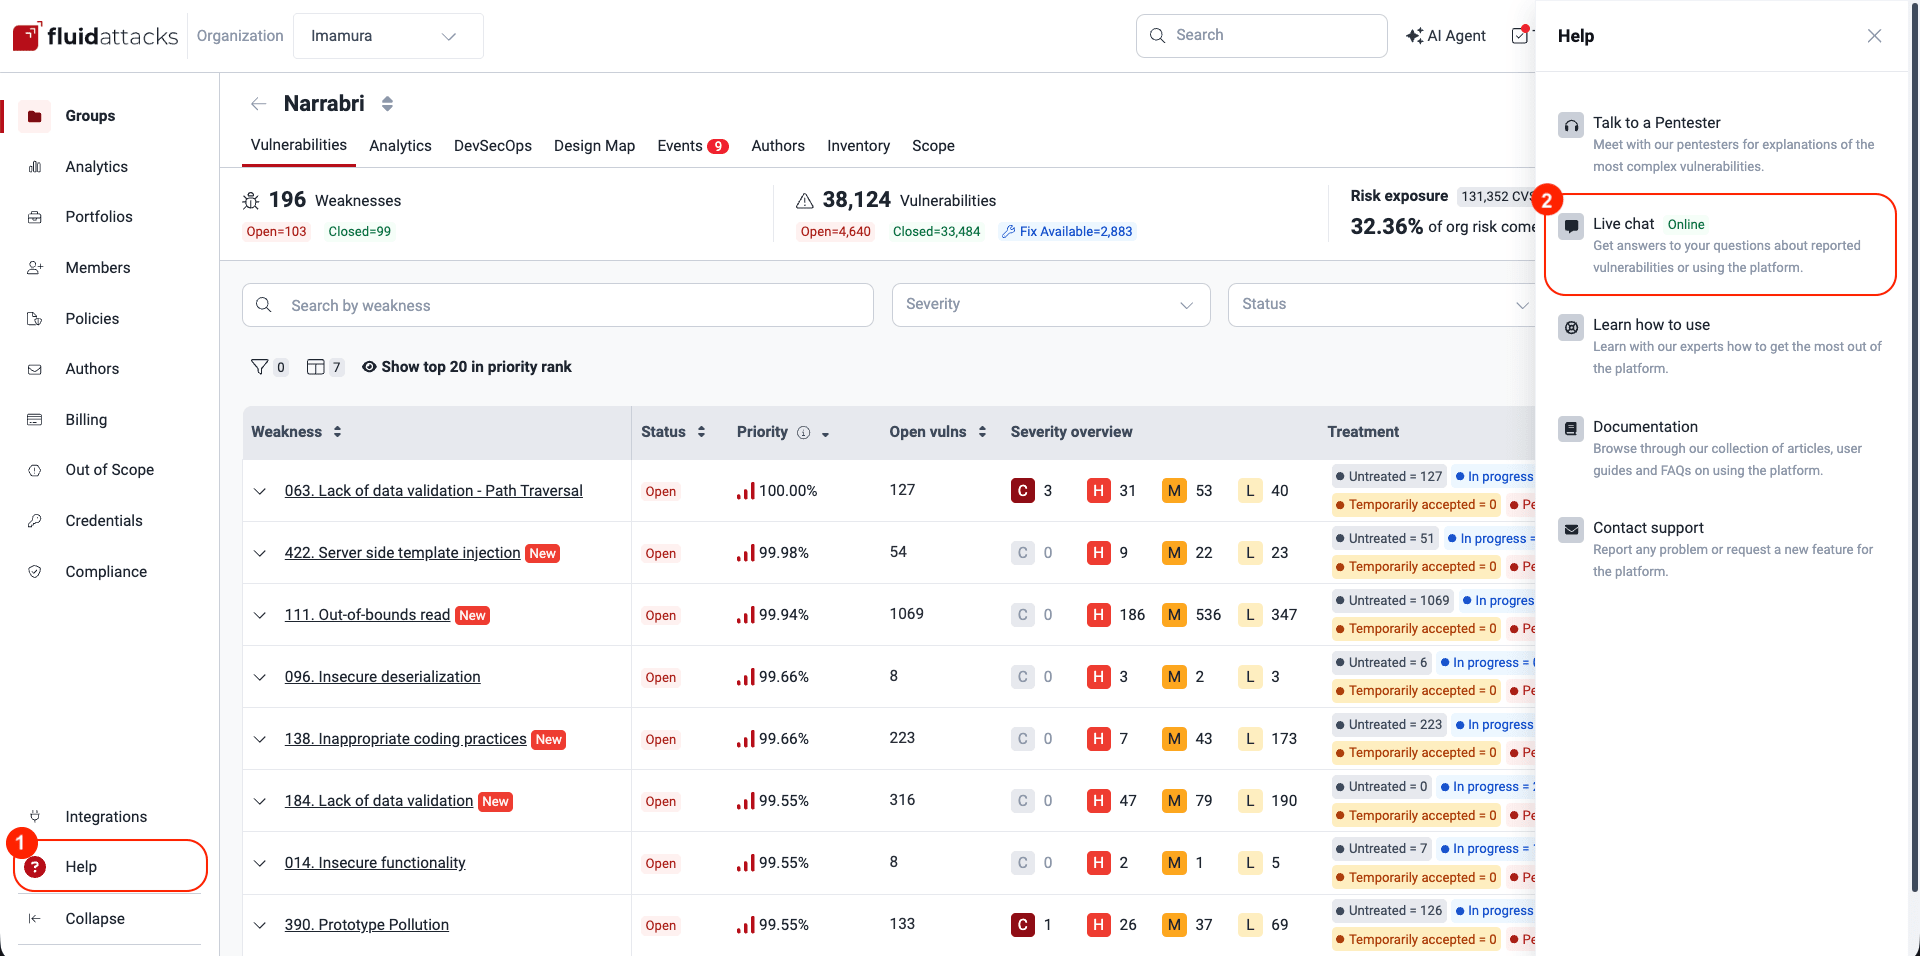
Task: Open the Status filter dropdown
Action: pyautogui.click(x=1380, y=304)
